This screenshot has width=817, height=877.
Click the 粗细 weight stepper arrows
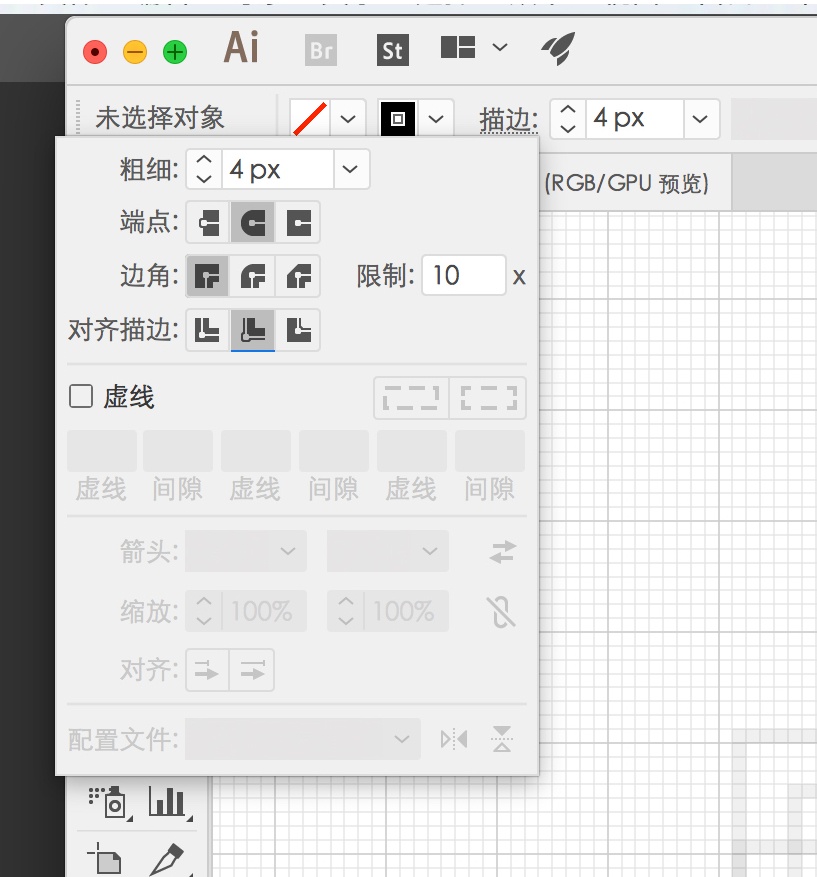tap(204, 169)
